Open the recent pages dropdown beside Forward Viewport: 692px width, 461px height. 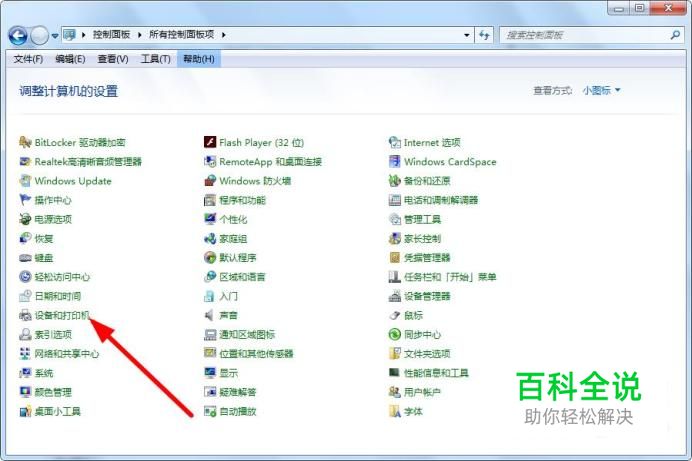[55, 36]
